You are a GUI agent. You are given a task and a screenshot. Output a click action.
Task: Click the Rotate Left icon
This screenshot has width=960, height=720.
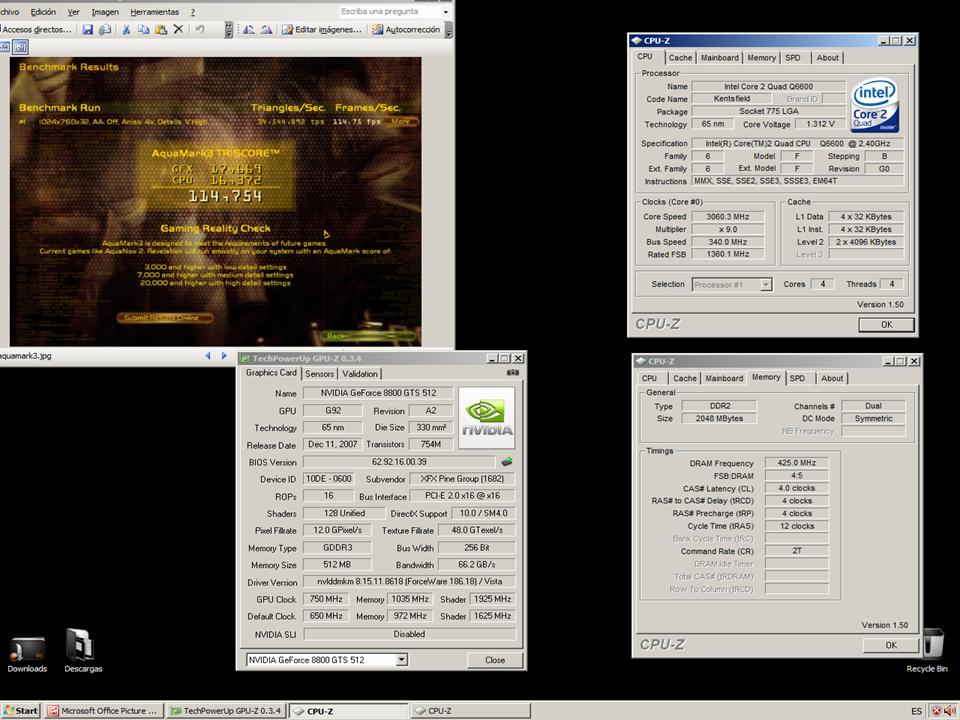[x=249, y=29]
